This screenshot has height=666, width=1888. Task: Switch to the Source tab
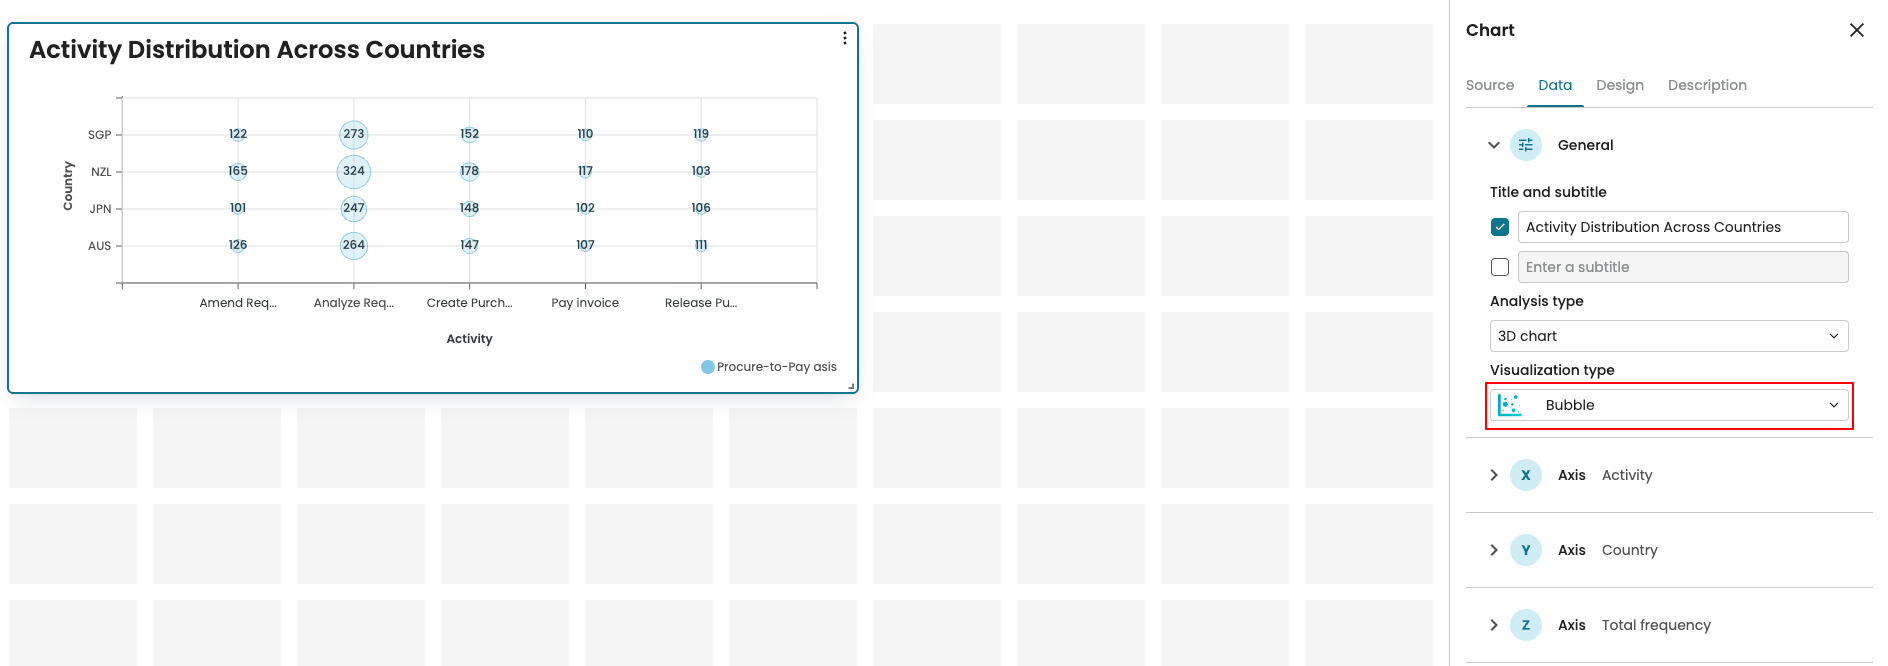tap(1489, 85)
